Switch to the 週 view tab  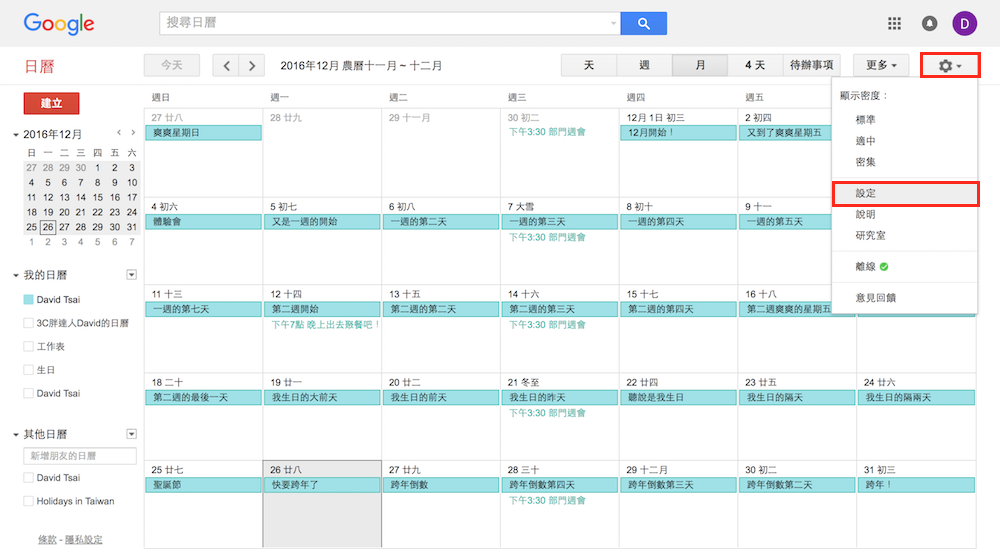pyautogui.click(x=644, y=66)
